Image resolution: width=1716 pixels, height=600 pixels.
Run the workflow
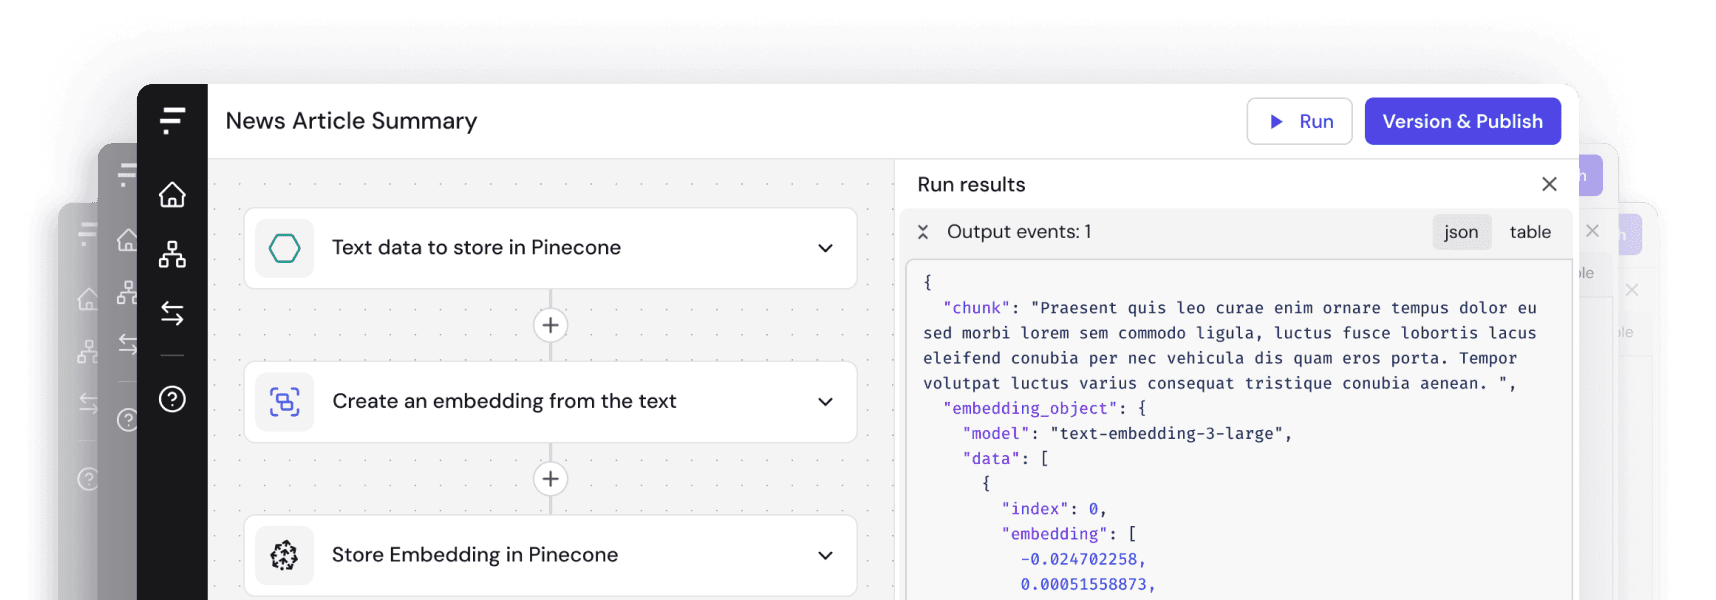(x=1299, y=121)
